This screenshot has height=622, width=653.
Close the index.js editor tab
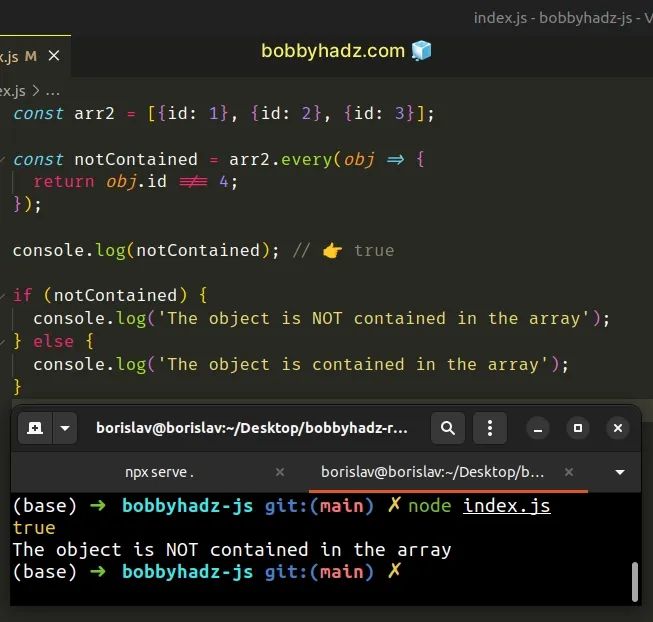coord(54,56)
